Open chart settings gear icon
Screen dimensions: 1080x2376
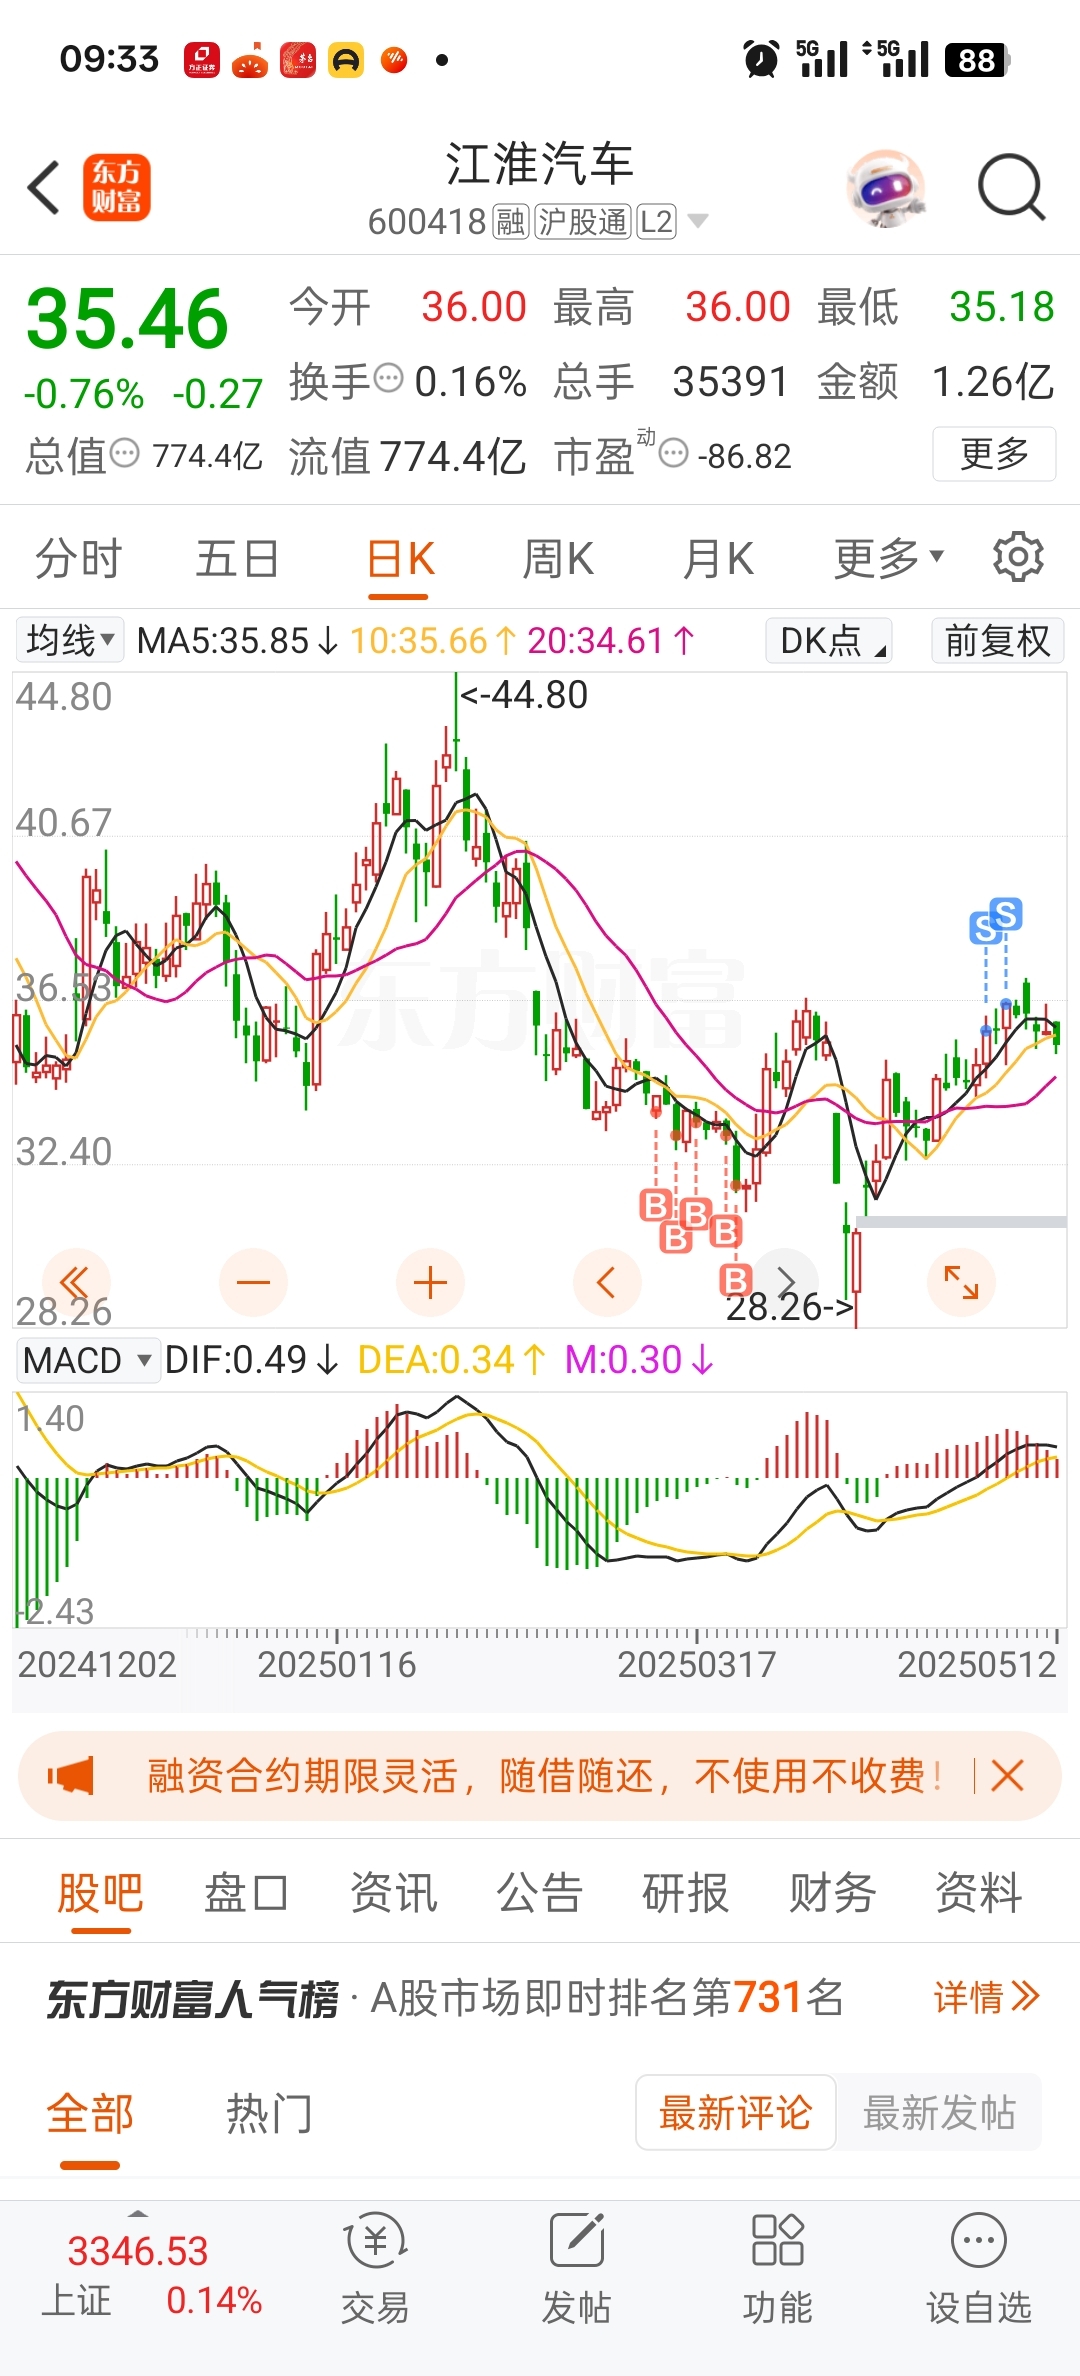click(1018, 557)
